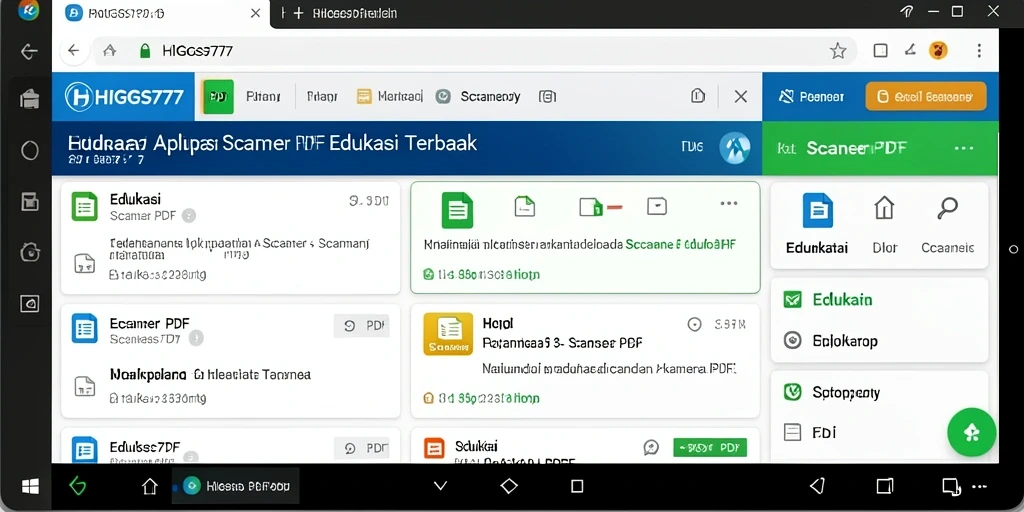Click the square note icon in highlighted card
Screen dimensions: 1024x512
click(x=657, y=206)
